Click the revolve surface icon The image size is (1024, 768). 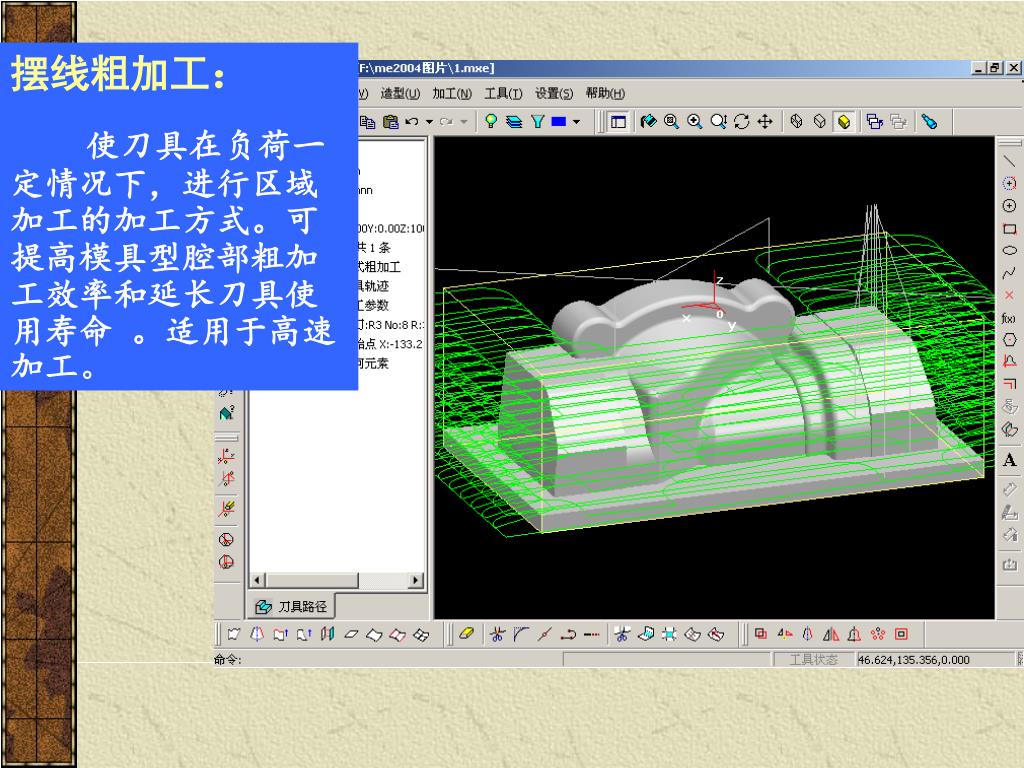click(257, 633)
